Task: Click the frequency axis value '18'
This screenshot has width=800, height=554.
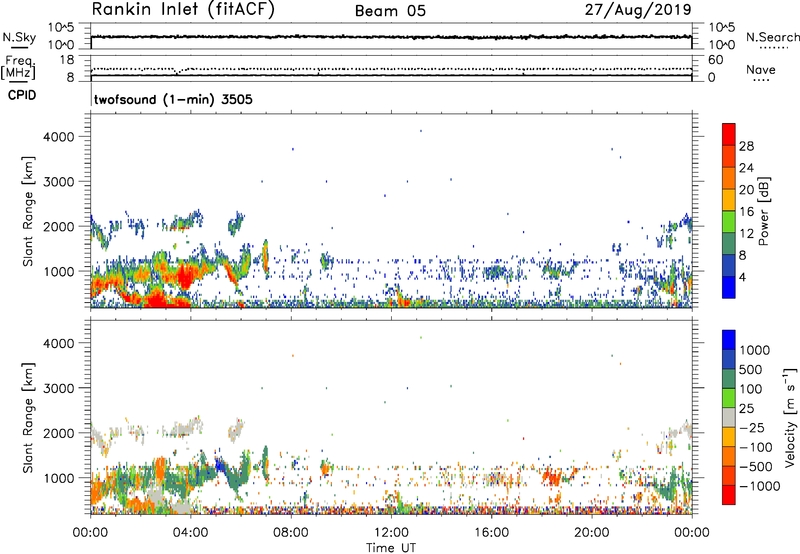Action: [x=67, y=60]
